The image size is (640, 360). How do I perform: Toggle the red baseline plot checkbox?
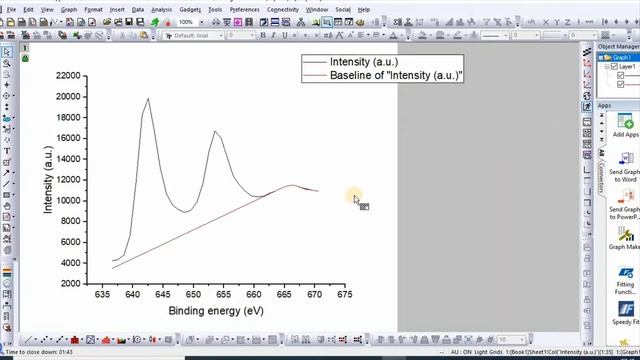click(x=621, y=84)
